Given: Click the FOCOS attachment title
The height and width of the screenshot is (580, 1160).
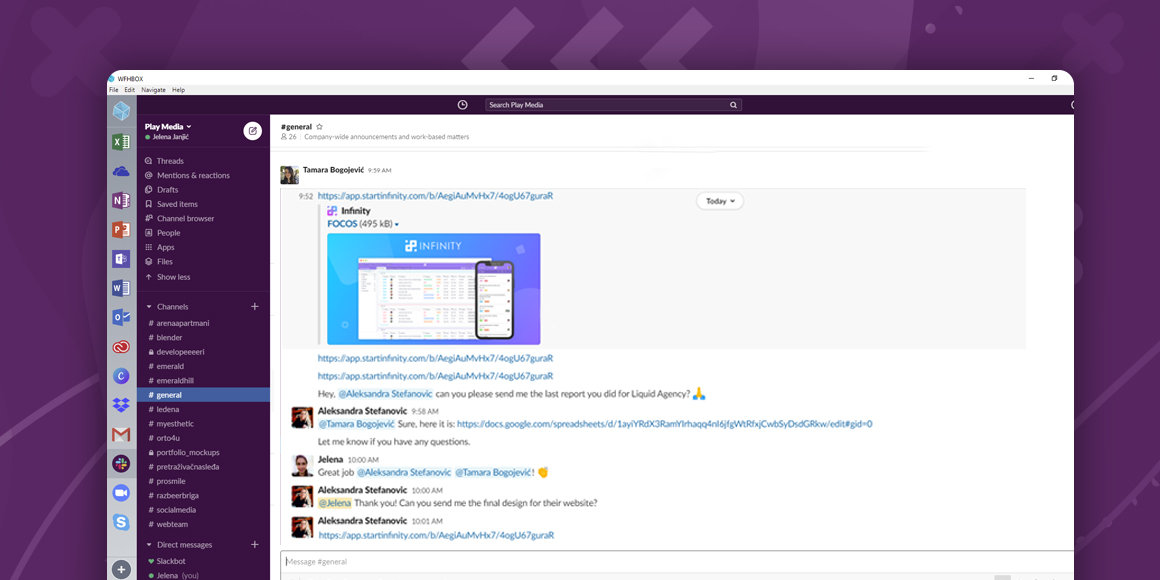Looking at the screenshot, I should point(343,223).
